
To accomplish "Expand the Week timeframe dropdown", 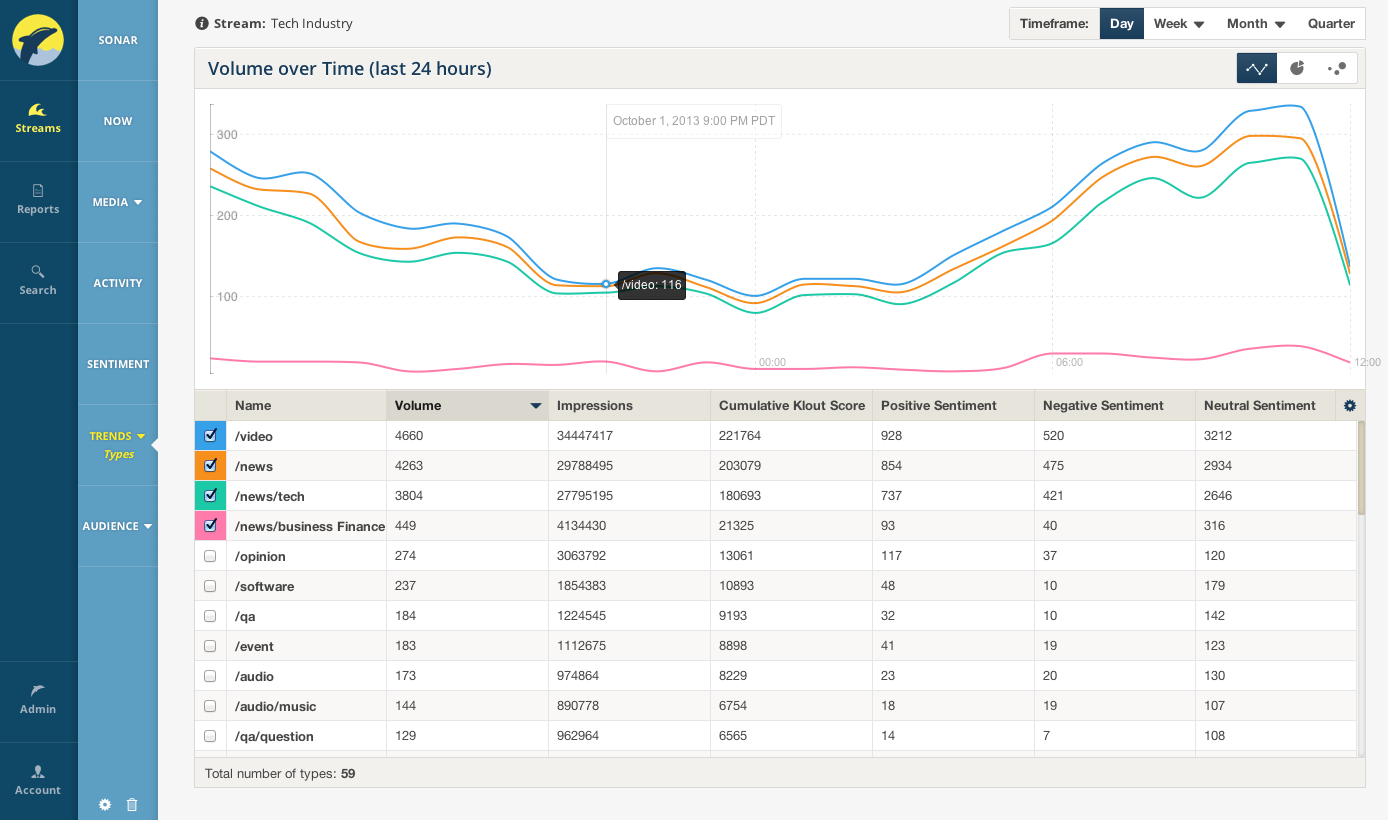I will coord(1178,23).
